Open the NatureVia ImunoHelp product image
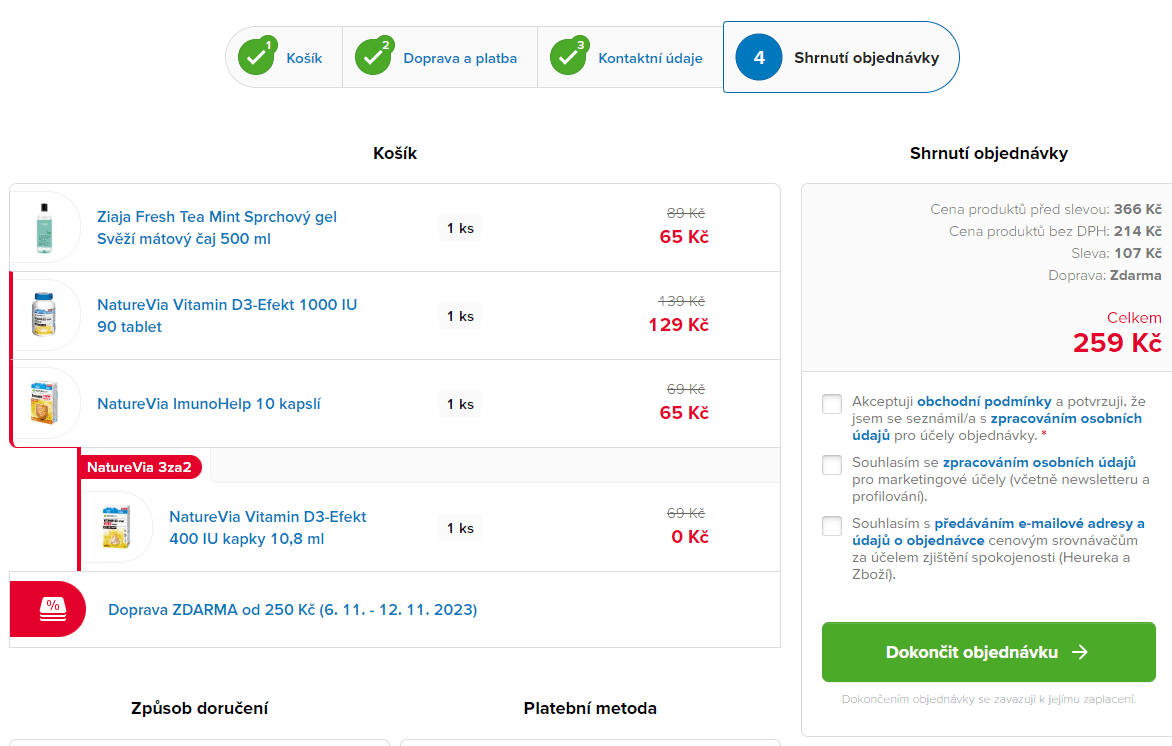Image resolution: width=1172 pixels, height=746 pixels. (x=44, y=403)
